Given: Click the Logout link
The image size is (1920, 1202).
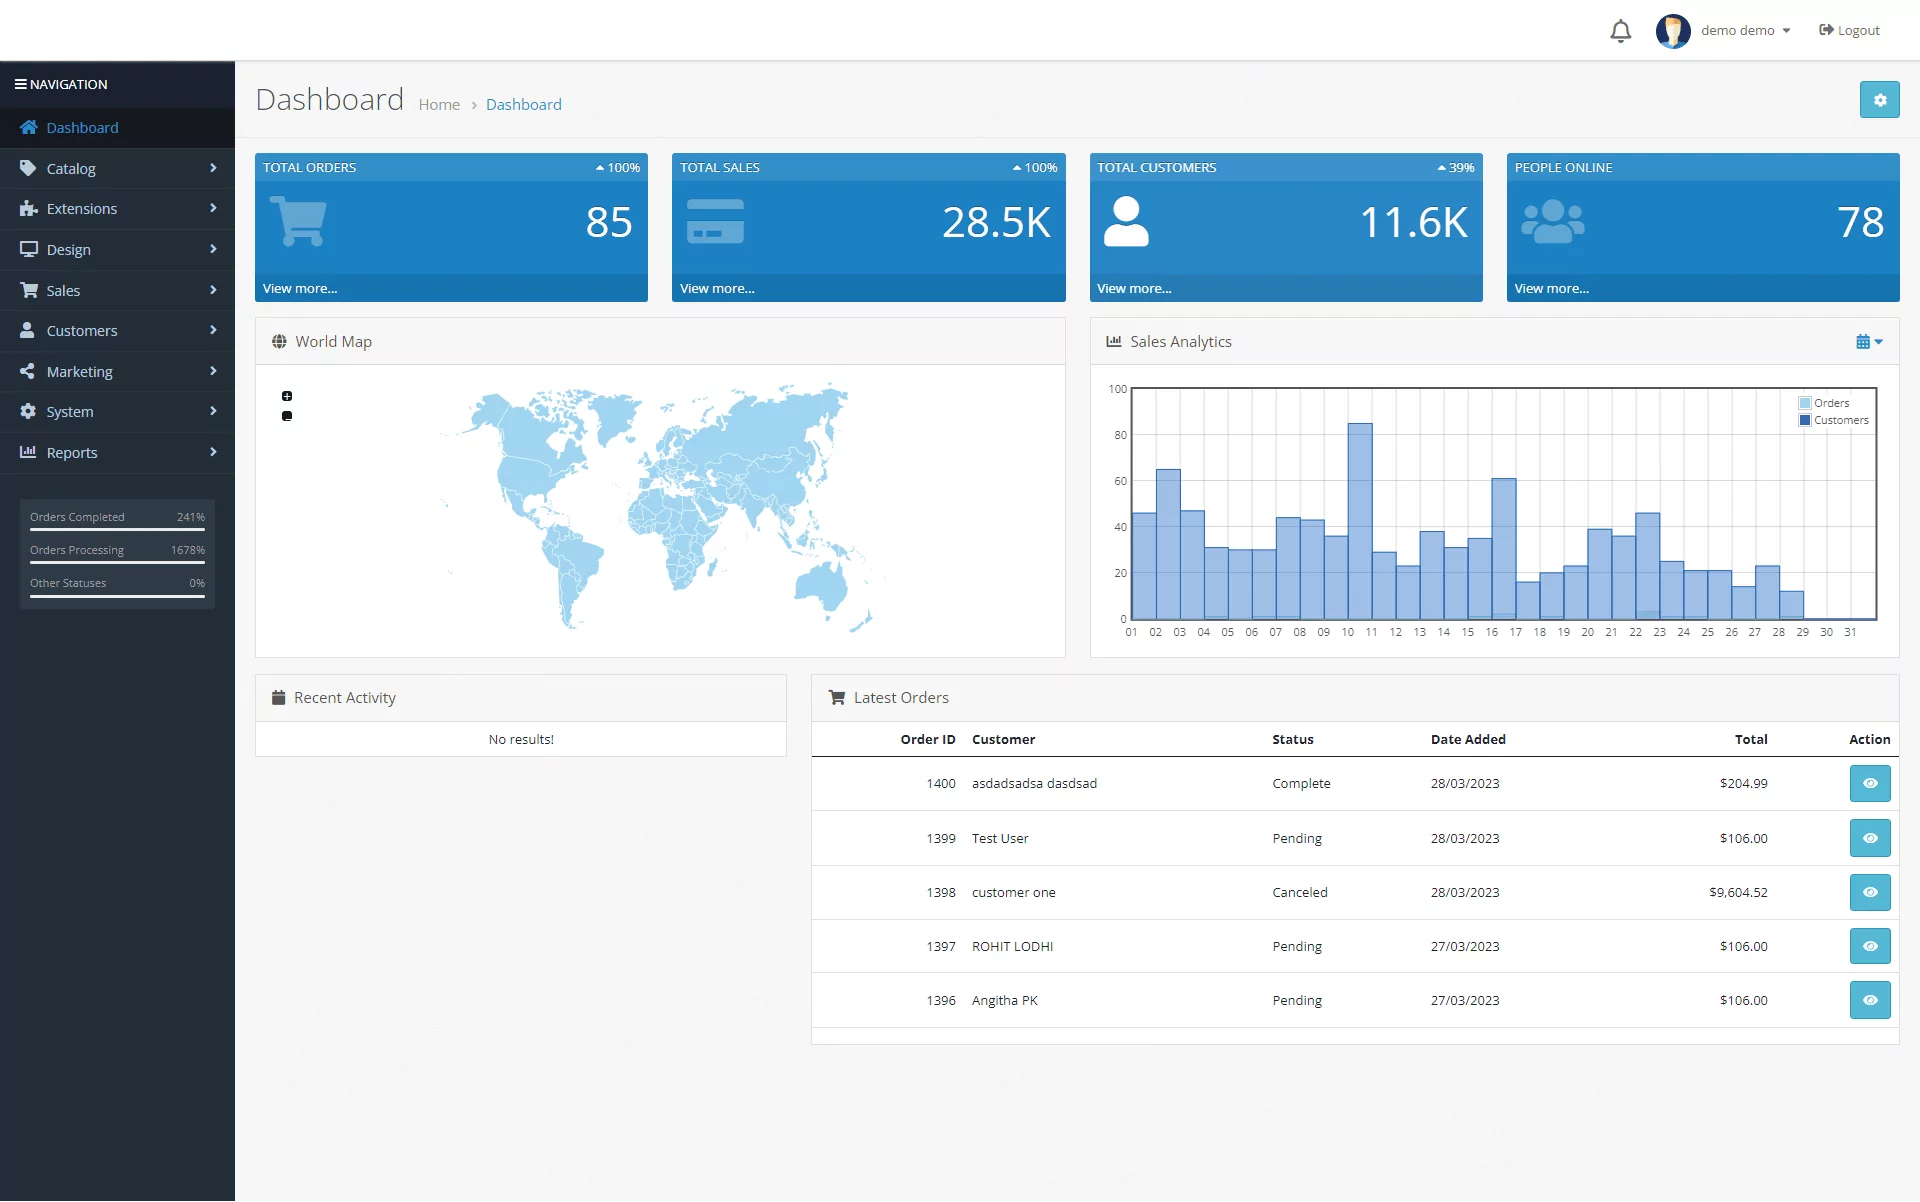Looking at the screenshot, I should tap(1849, 31).
